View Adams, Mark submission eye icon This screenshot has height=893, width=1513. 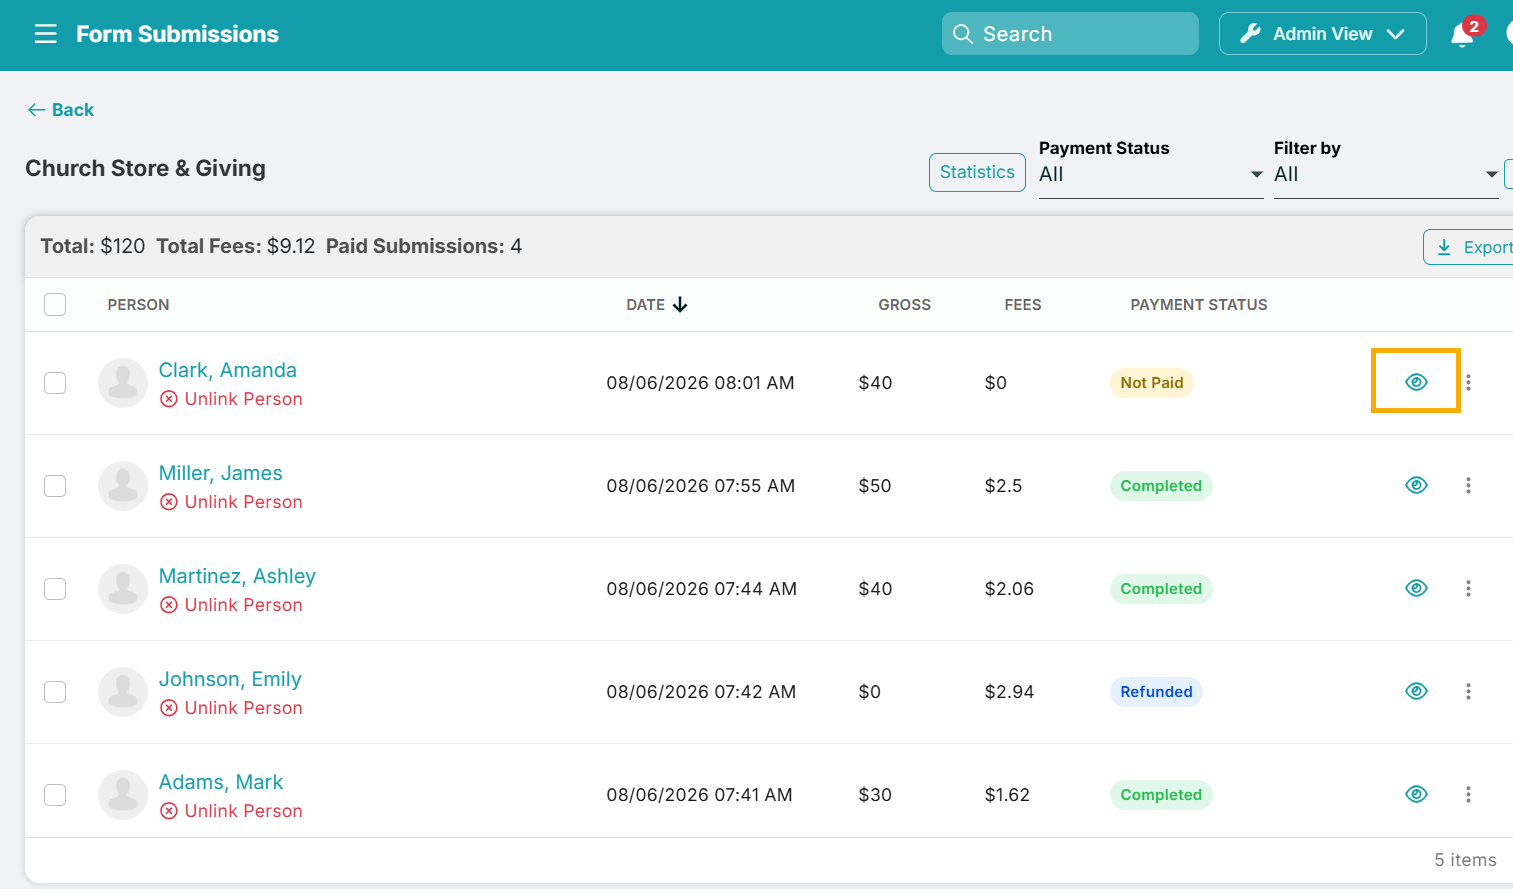1416,794
